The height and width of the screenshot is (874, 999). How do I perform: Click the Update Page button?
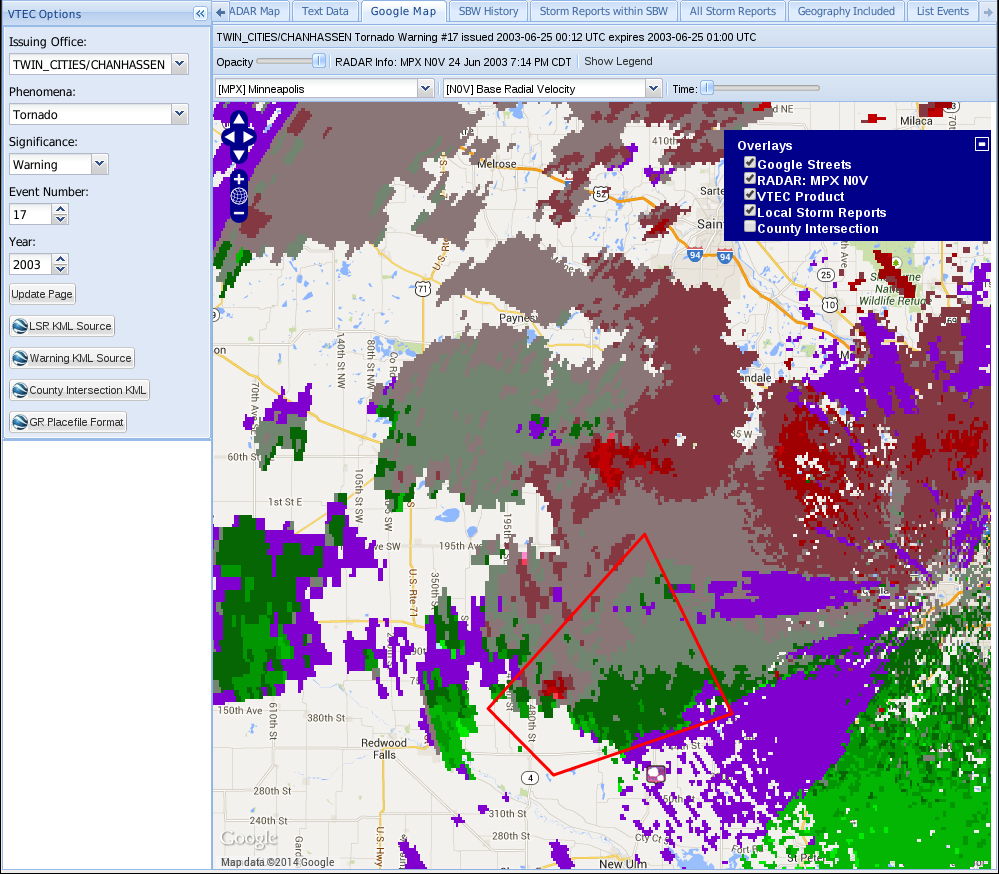pos(42,294)
